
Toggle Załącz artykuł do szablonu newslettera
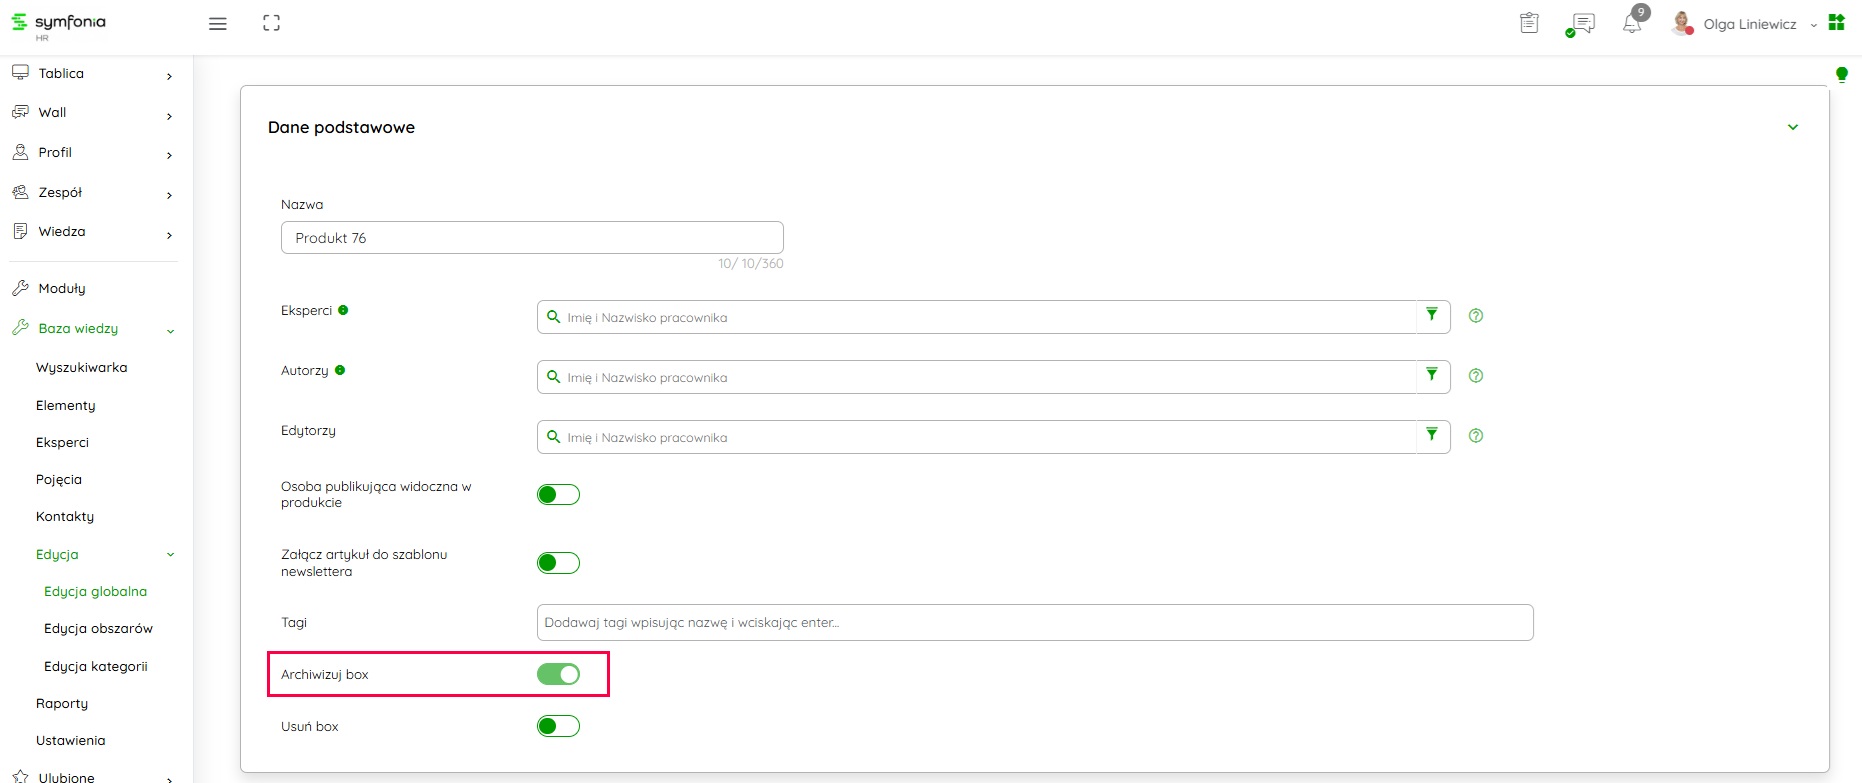(558, 563)
